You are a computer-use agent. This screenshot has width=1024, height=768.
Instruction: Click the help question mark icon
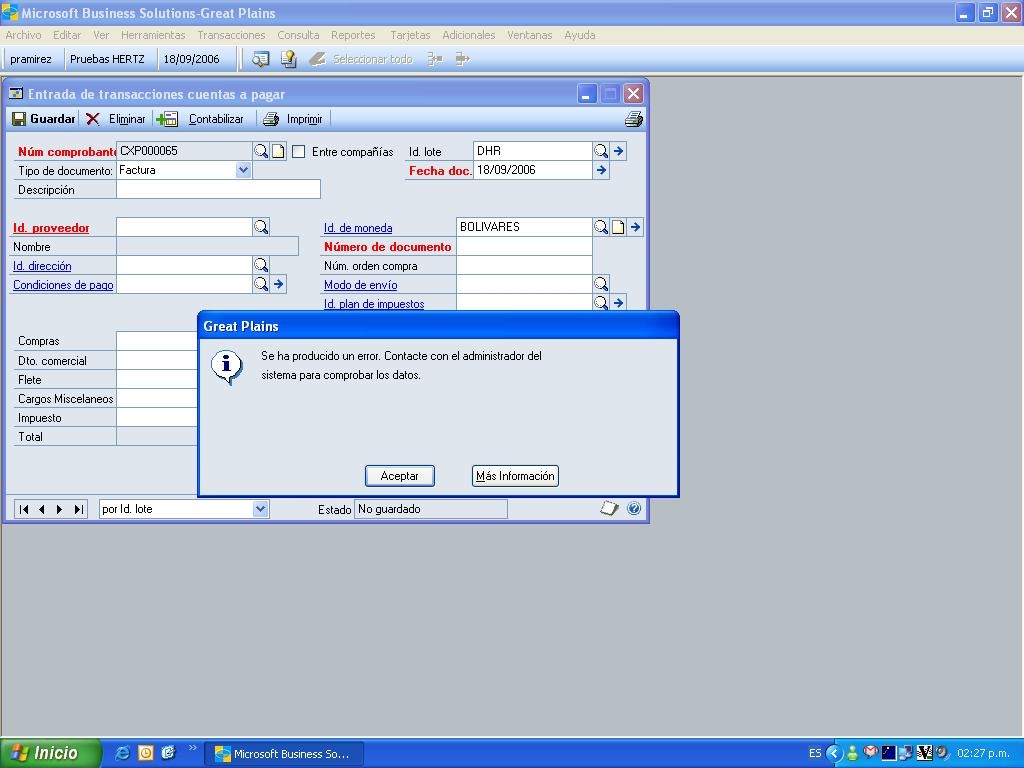633,508
